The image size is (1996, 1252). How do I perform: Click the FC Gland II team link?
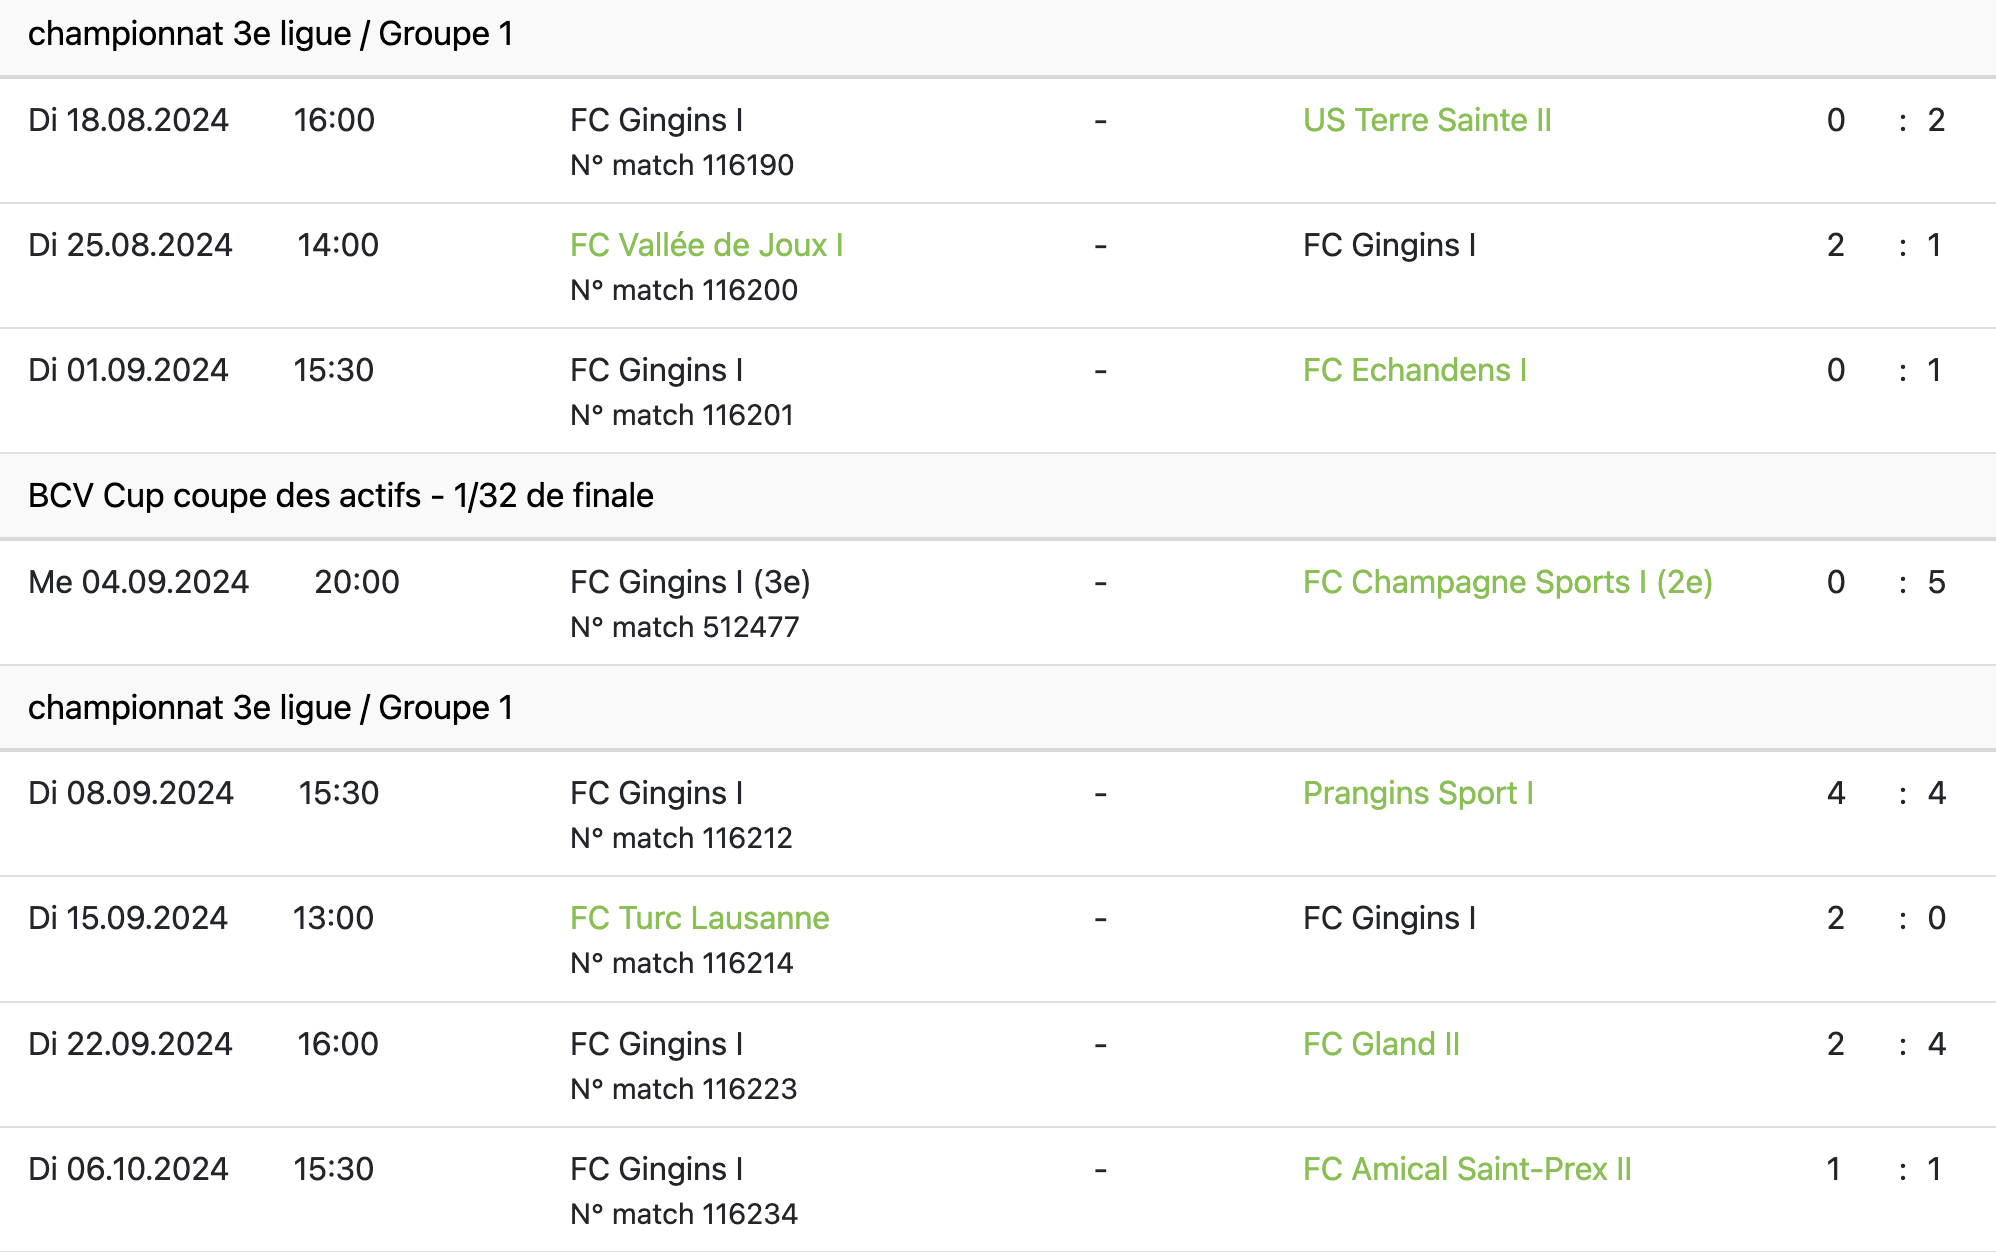(1381, 1044)
